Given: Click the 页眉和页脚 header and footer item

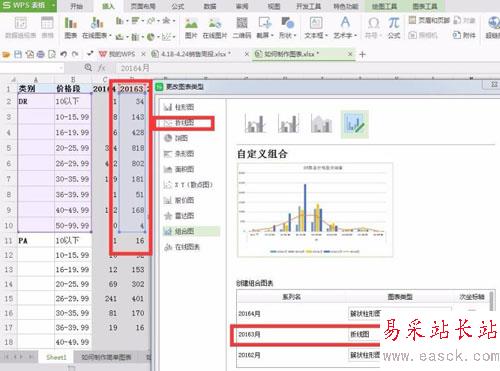Looking at the screenshot, I should click(429, 21).
